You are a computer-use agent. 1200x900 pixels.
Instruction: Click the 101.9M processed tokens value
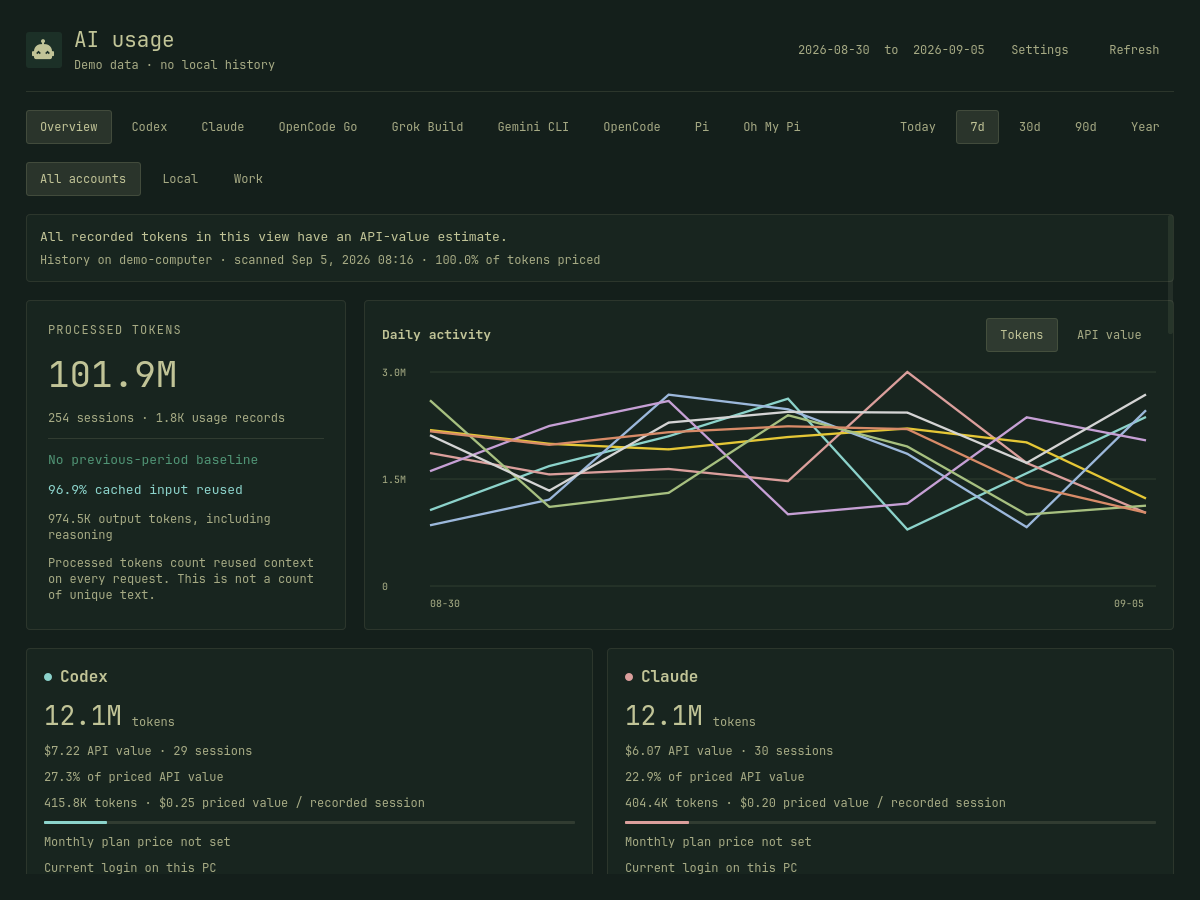click(x=112, y=375)
